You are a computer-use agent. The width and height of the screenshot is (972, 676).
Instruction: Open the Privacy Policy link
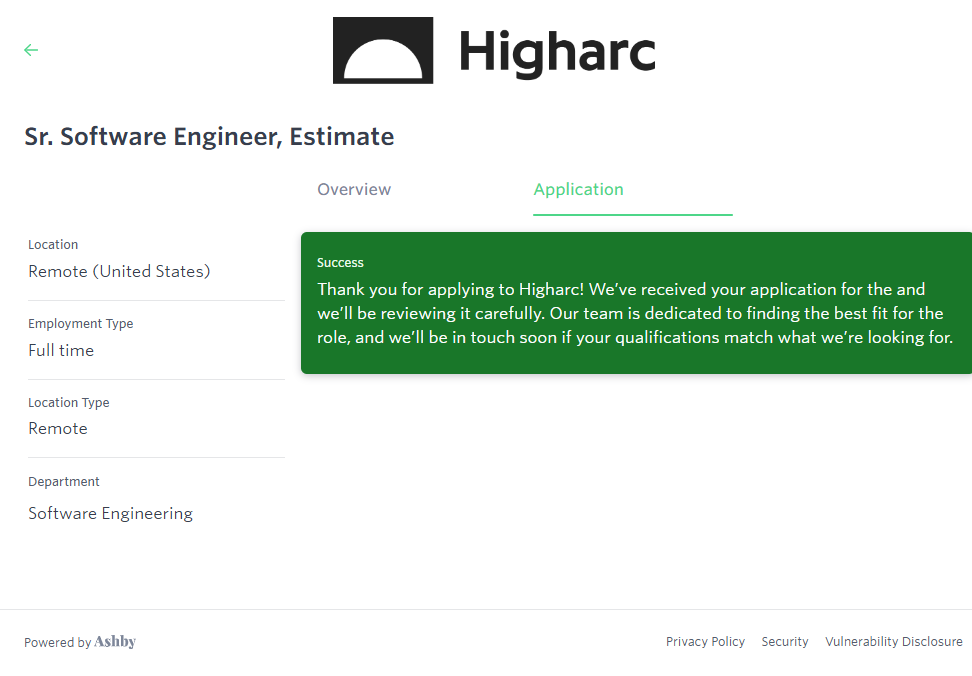pos(705,642)
